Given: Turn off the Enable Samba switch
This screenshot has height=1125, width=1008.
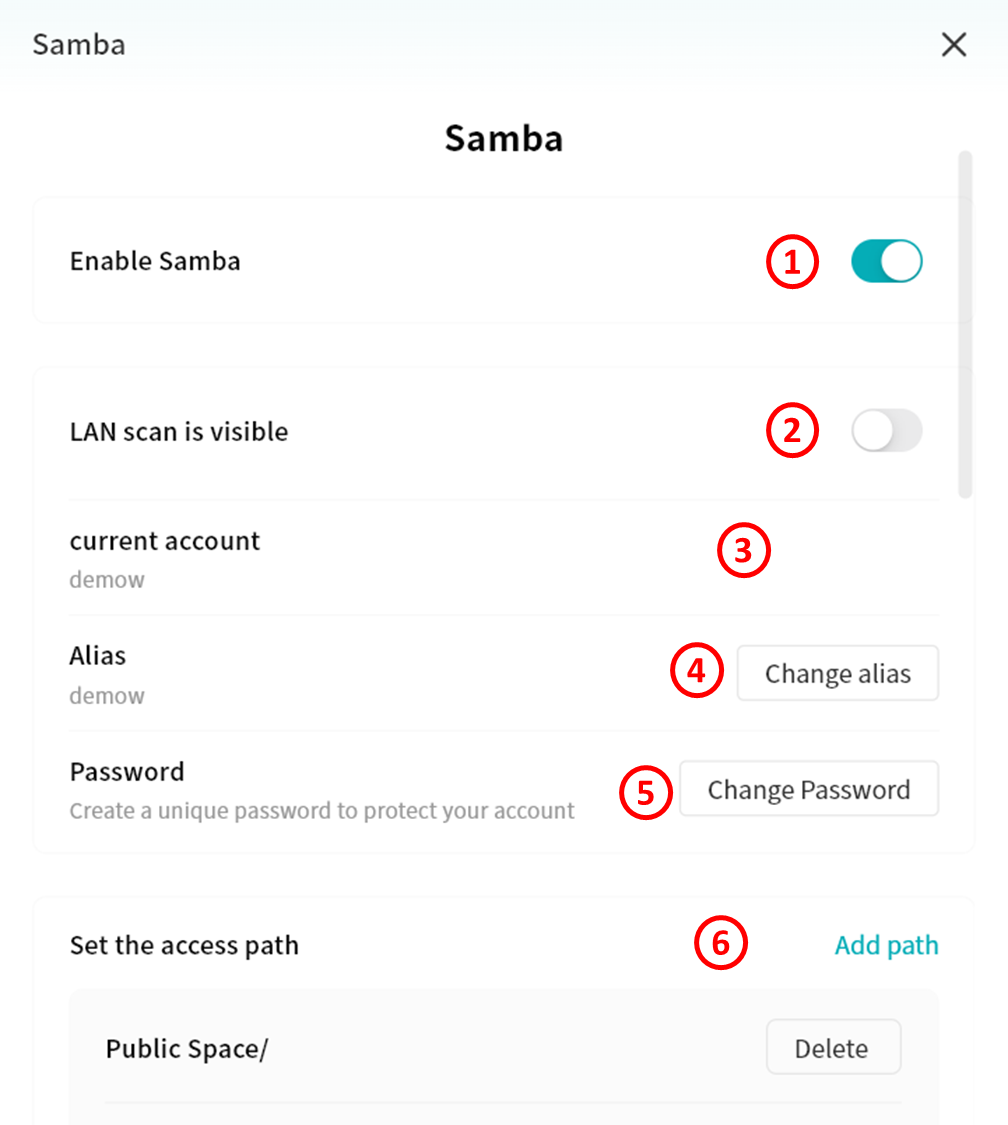Looking at the screenshot, I should (x=886, y=261).
